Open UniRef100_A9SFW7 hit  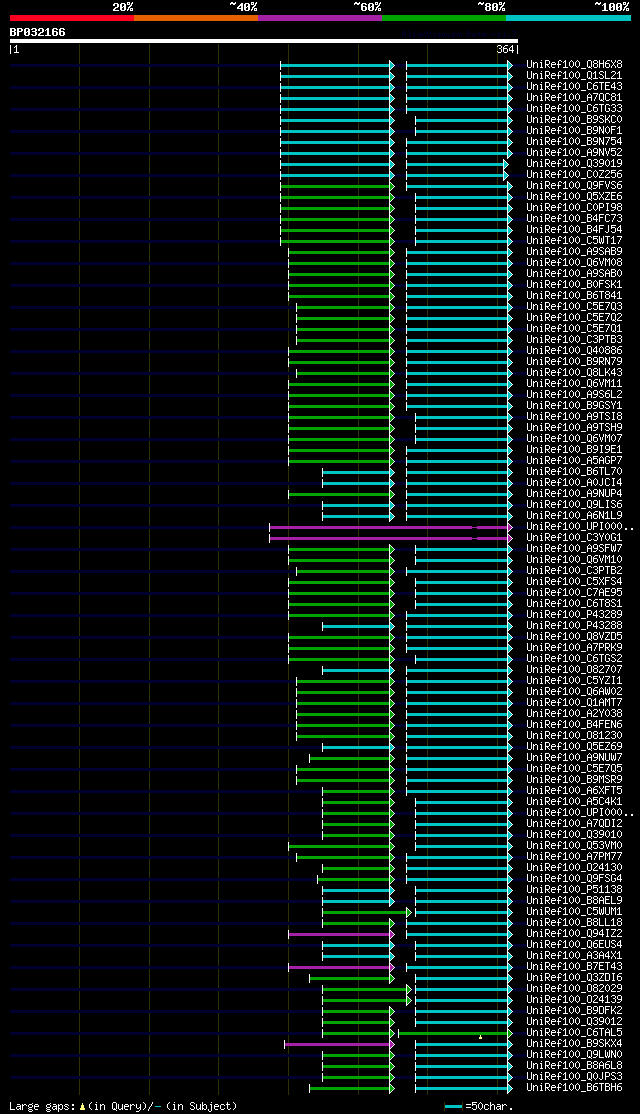(575, 549)
